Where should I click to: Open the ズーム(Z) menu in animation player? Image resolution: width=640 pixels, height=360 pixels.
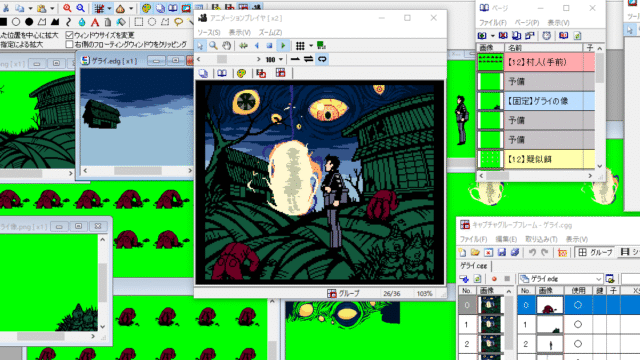tap(270, 32)
